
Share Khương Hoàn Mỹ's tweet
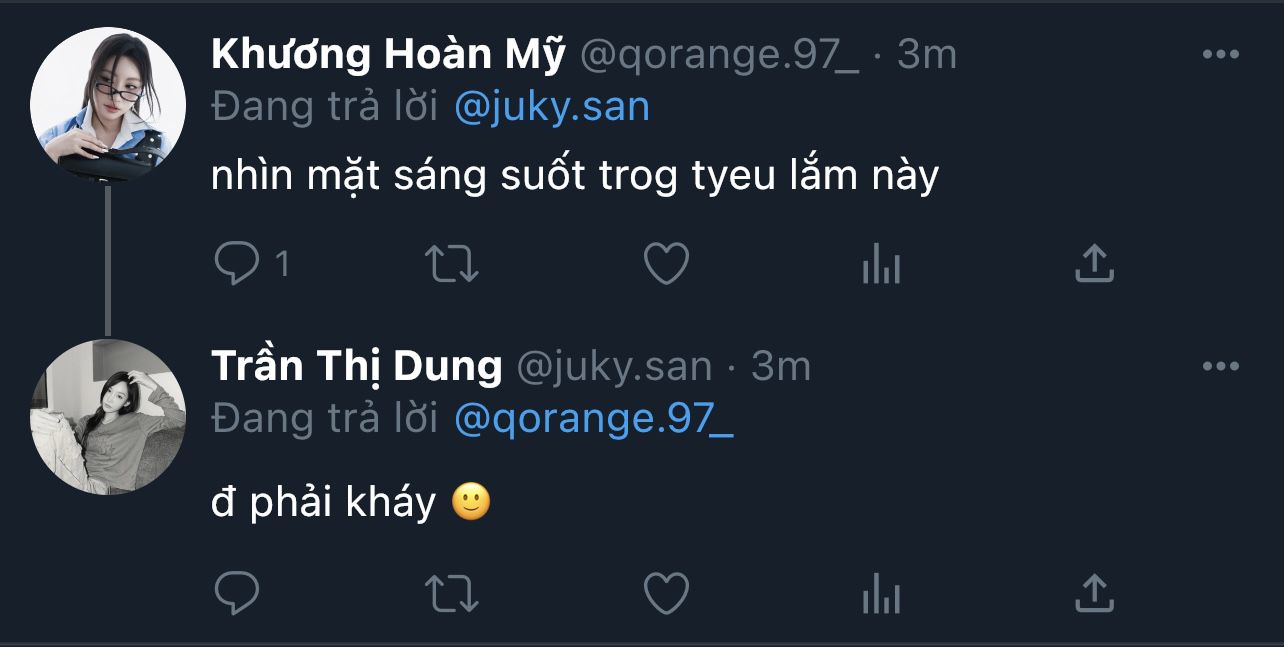coord(1094,264)
